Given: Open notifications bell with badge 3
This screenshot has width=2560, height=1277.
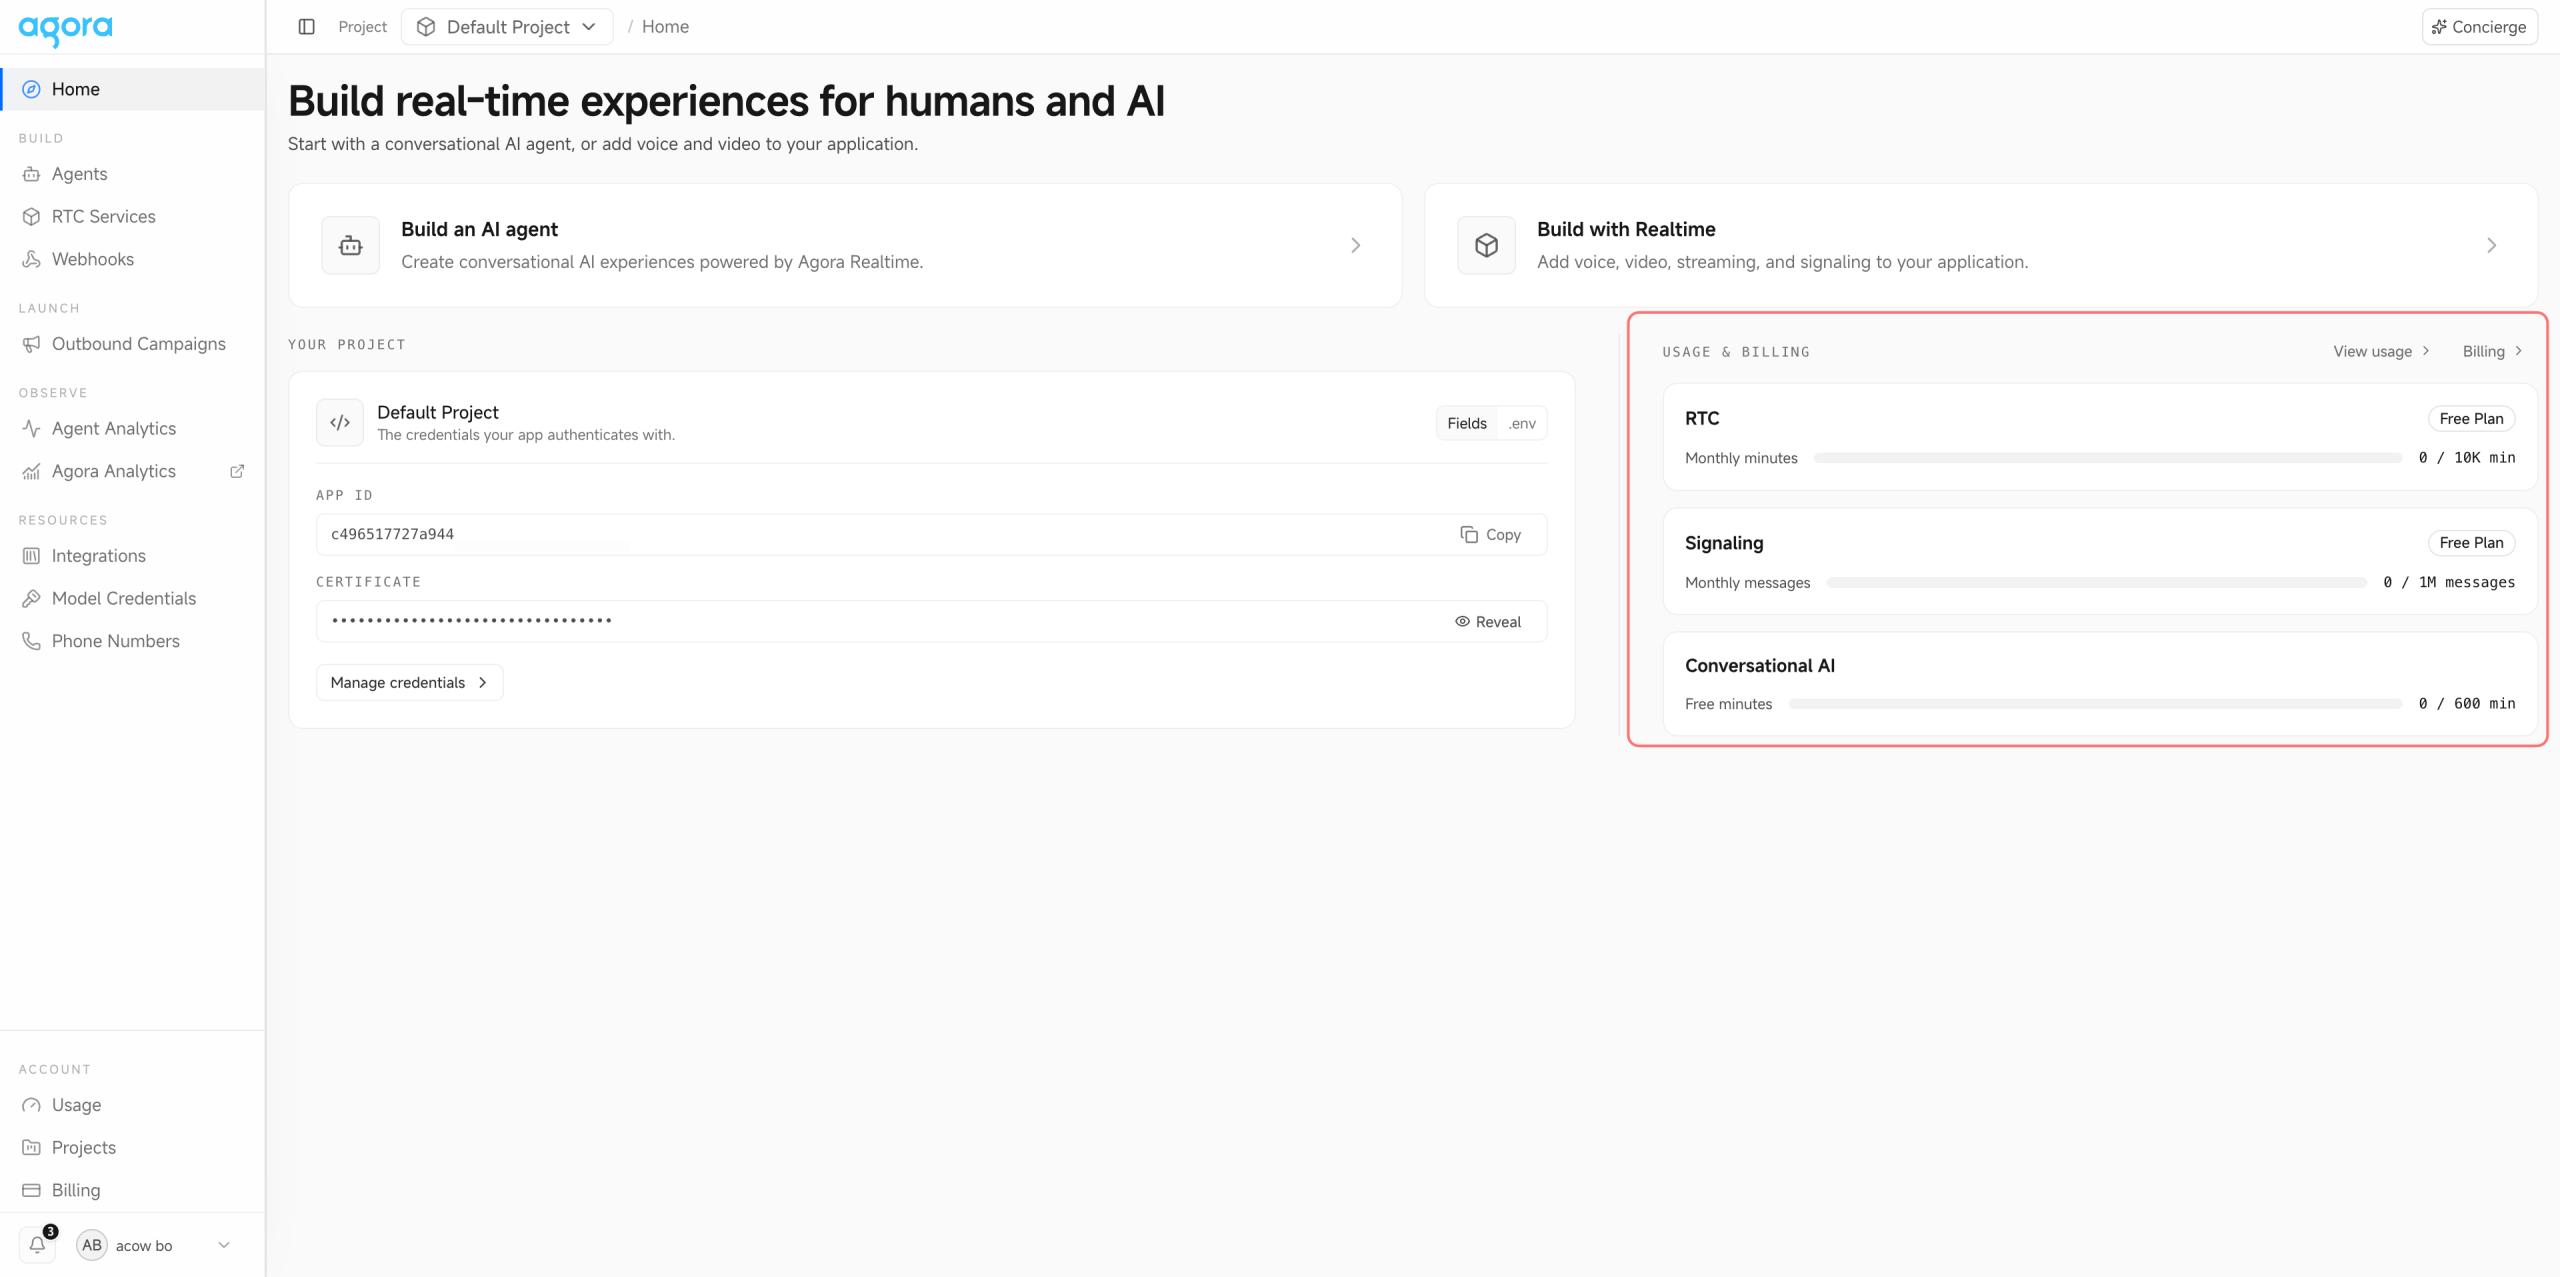Looking at the screenshot, I should pos(38,1245).
